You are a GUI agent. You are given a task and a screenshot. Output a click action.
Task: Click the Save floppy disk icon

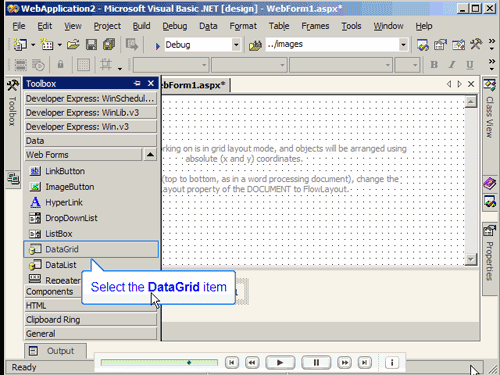91,44
